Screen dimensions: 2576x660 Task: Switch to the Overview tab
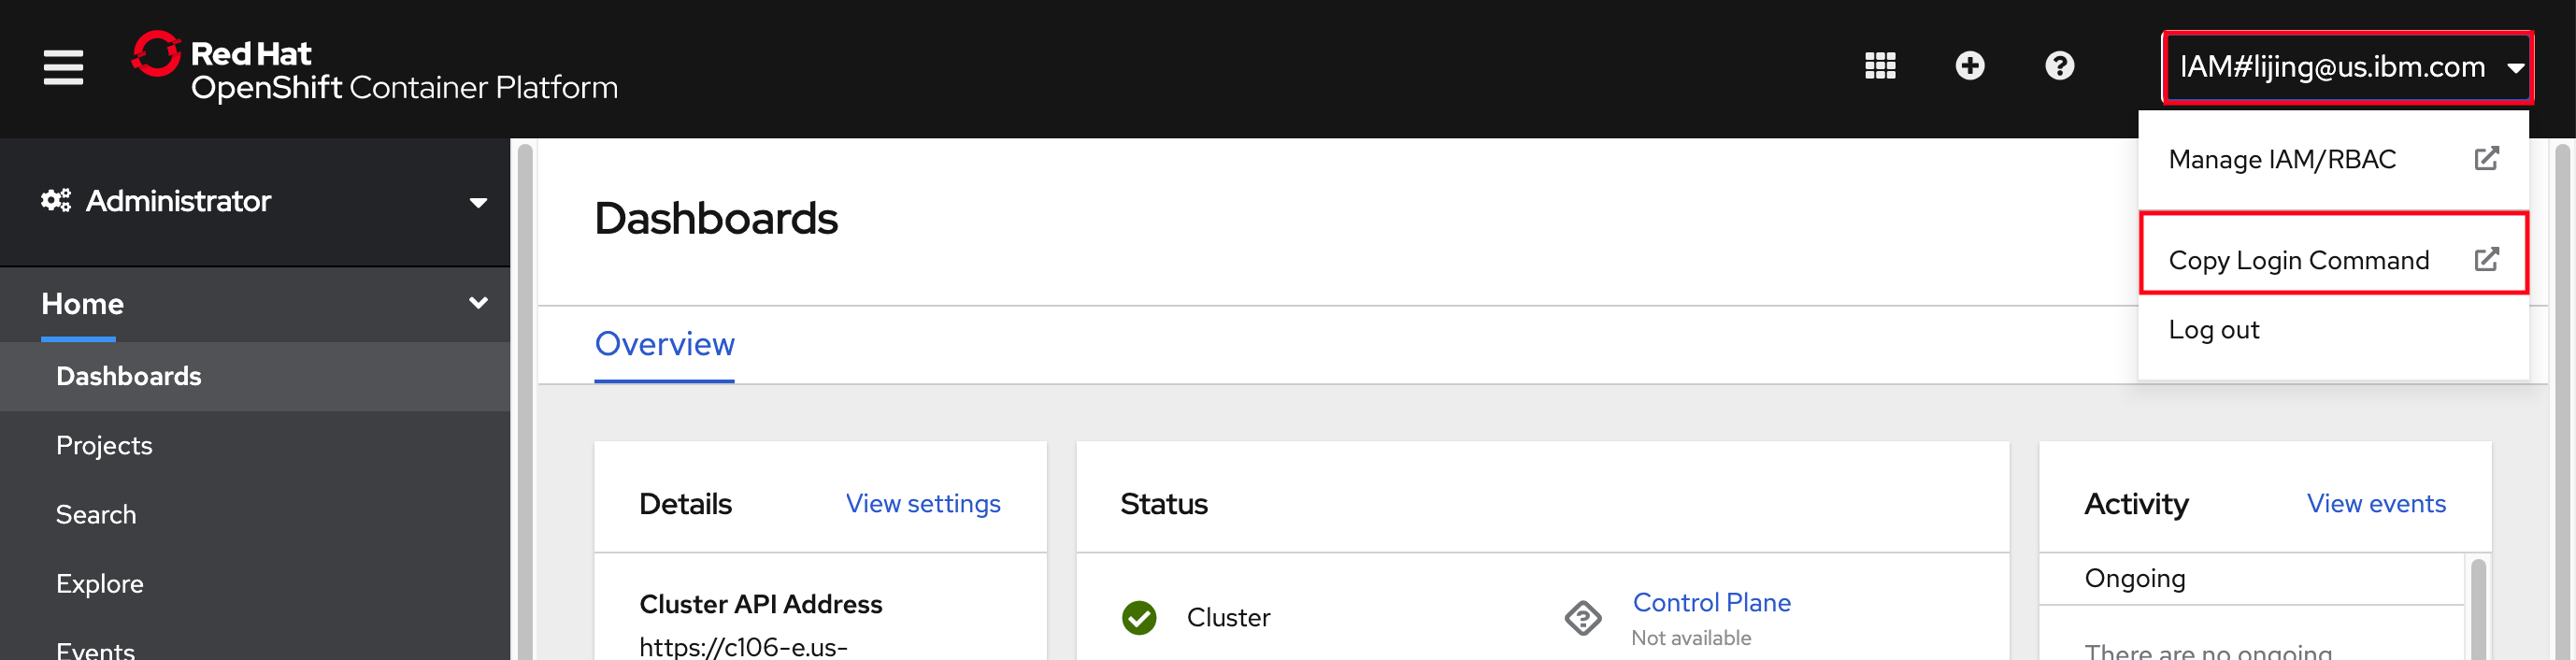[x=664, y=344]
